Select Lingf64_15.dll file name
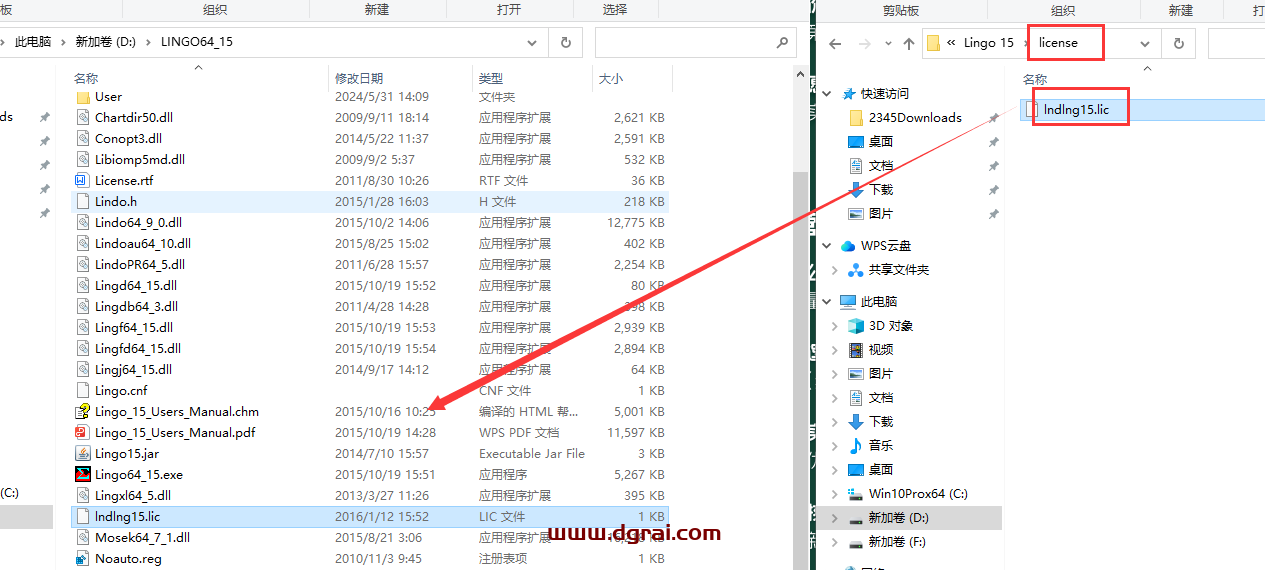Image resolution: width=1265 pixels, height=570 pixels. pyautogui.click(x=134, y=327)
